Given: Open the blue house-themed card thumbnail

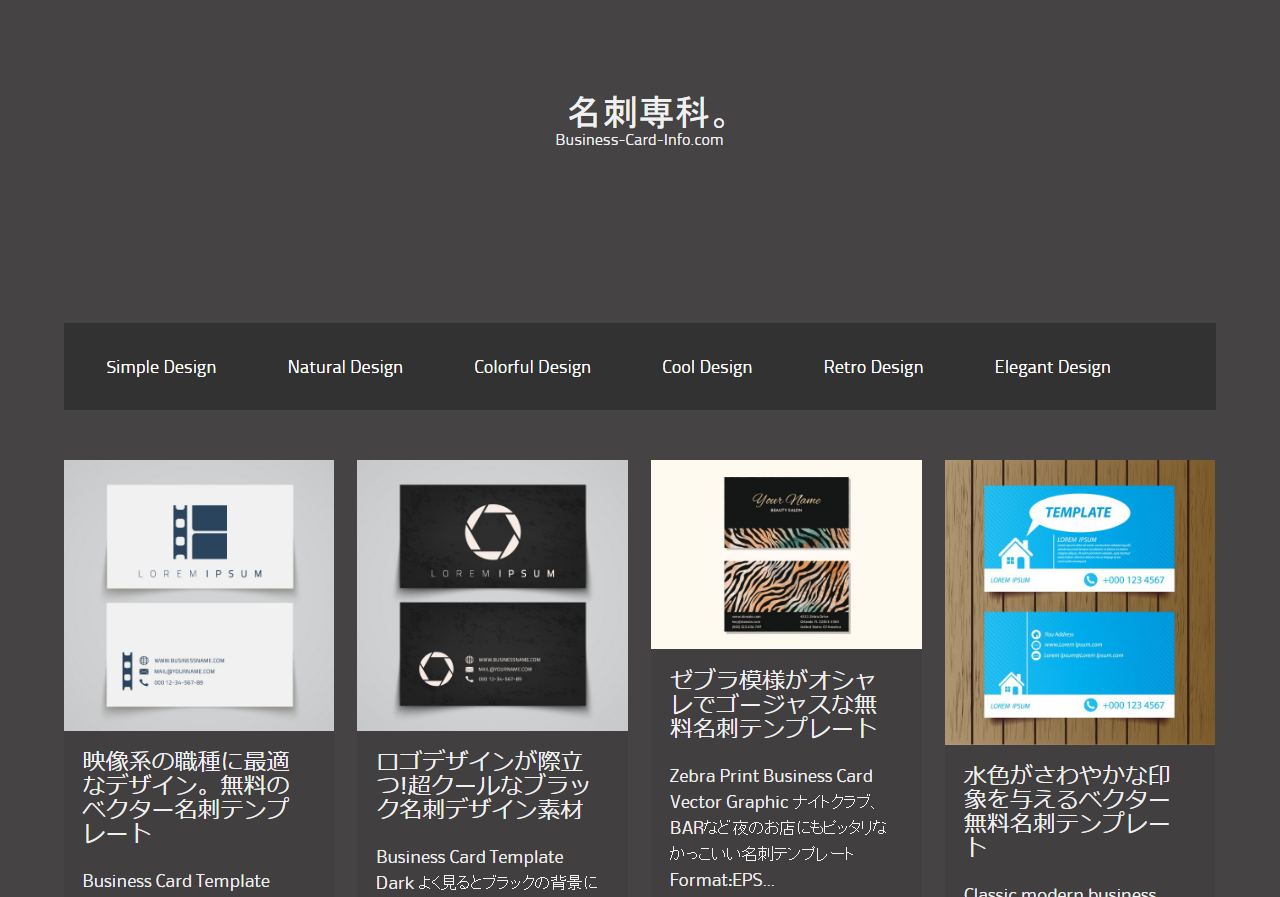Looking at the screenshot, I should pyautogui.click(x=1079, y=602).
